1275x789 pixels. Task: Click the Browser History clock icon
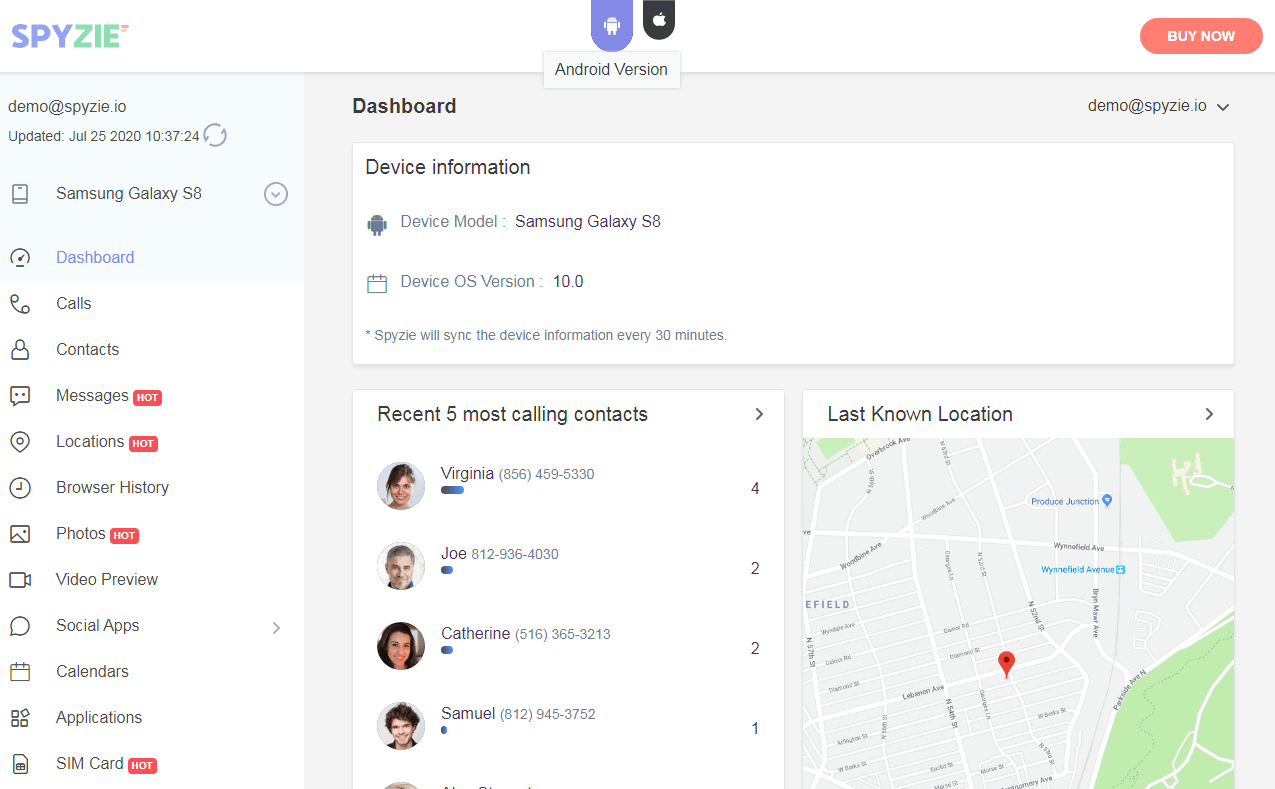tap(20, 488)
